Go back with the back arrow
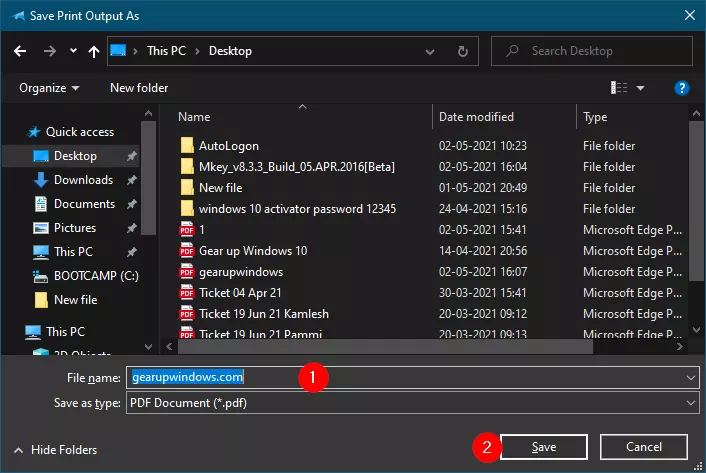 [x=20, y=51]
